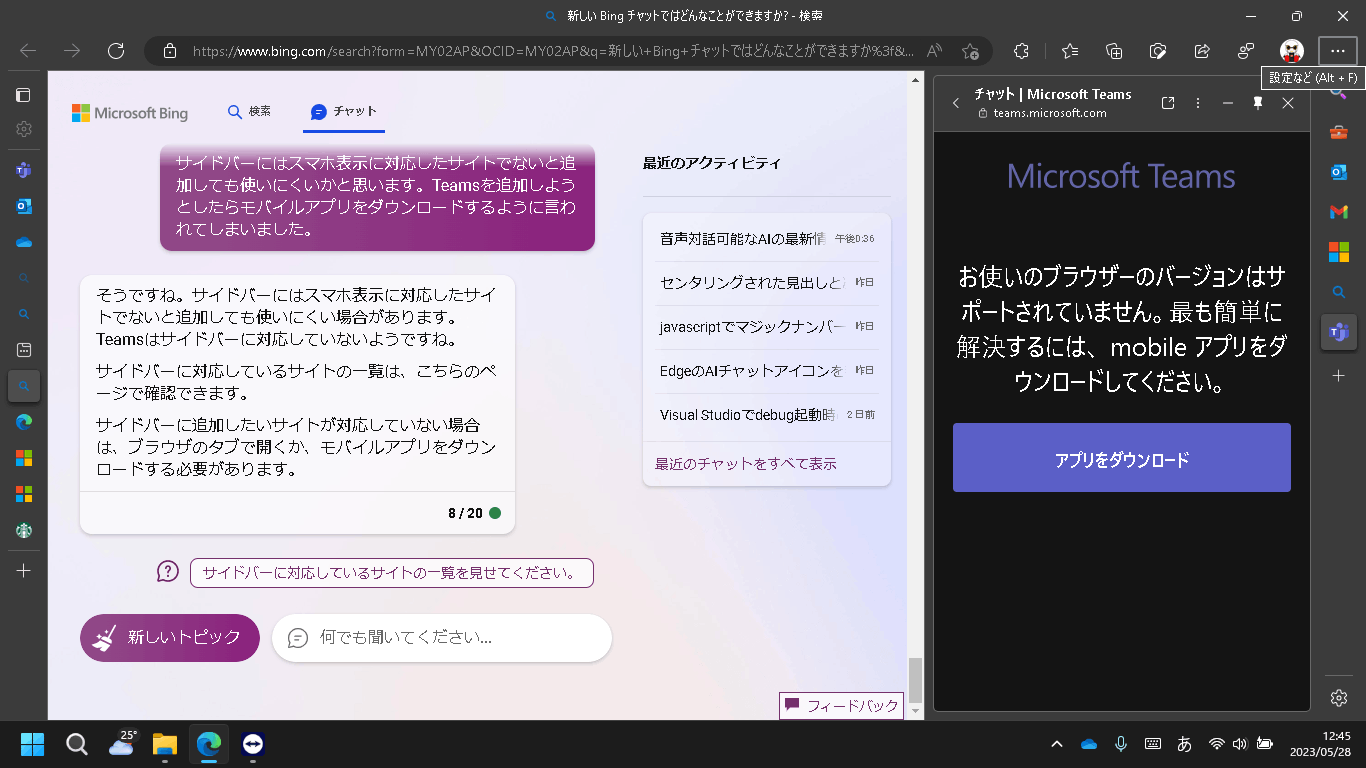The image size is (1366, 768).
Task: Select suggested question about サイドバー対応サイト一覧
Action: click(391, 573)
